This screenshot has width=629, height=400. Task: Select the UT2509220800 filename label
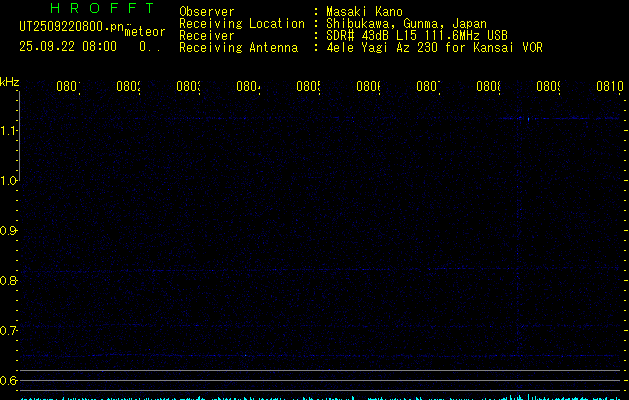pos(69,27)
